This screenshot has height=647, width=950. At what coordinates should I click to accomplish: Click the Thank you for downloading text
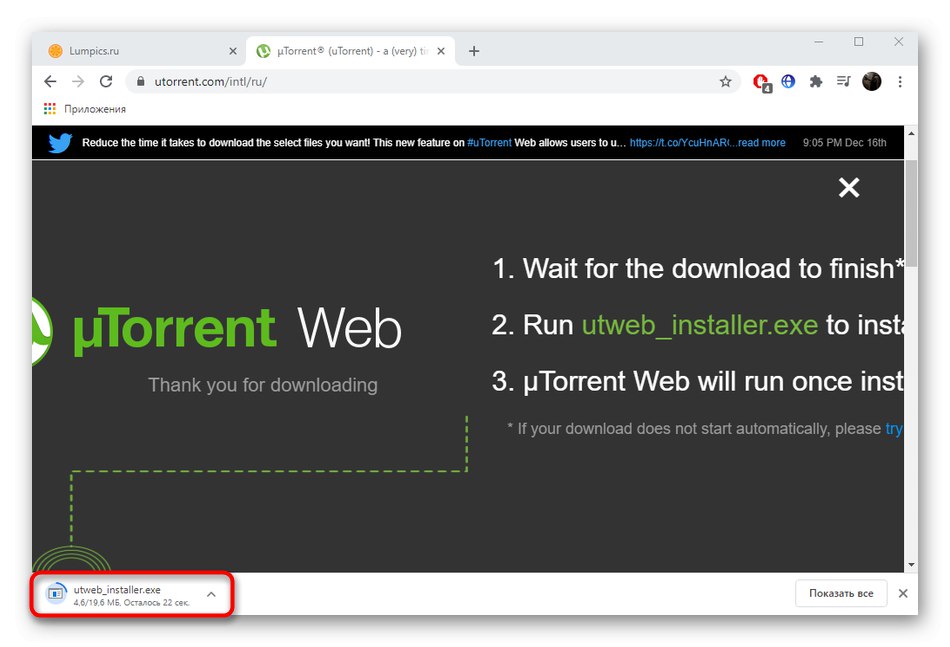263,385
